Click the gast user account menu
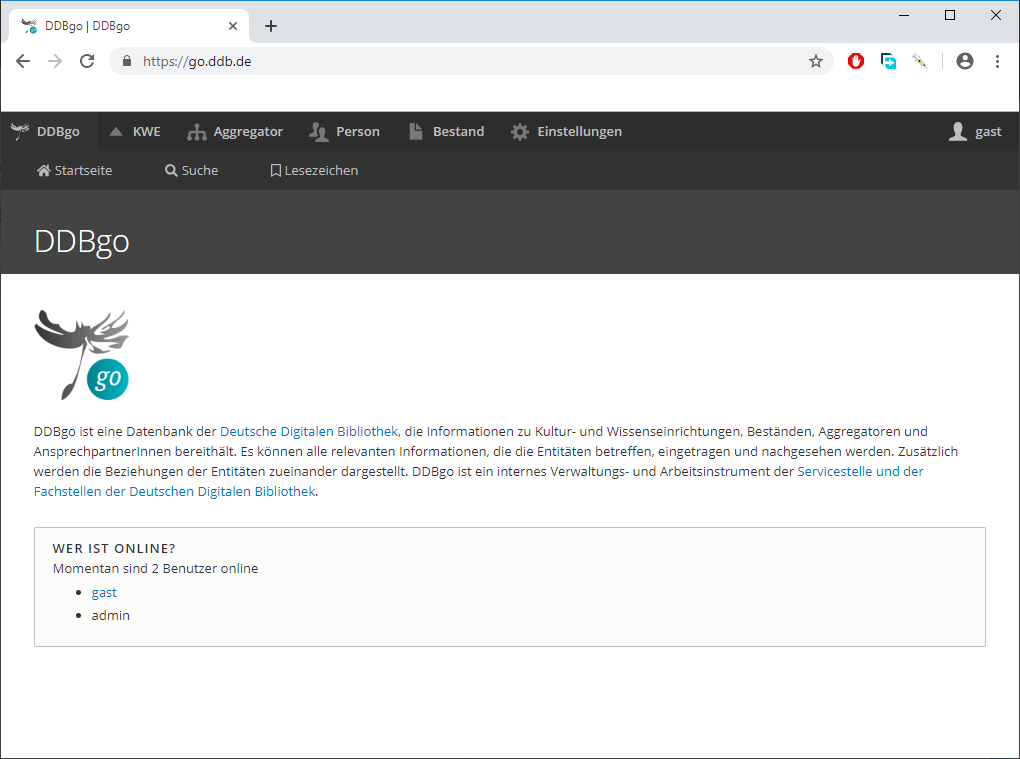Screen dimensions: 1020x759 pyautogui.click(x=974, y=131)
